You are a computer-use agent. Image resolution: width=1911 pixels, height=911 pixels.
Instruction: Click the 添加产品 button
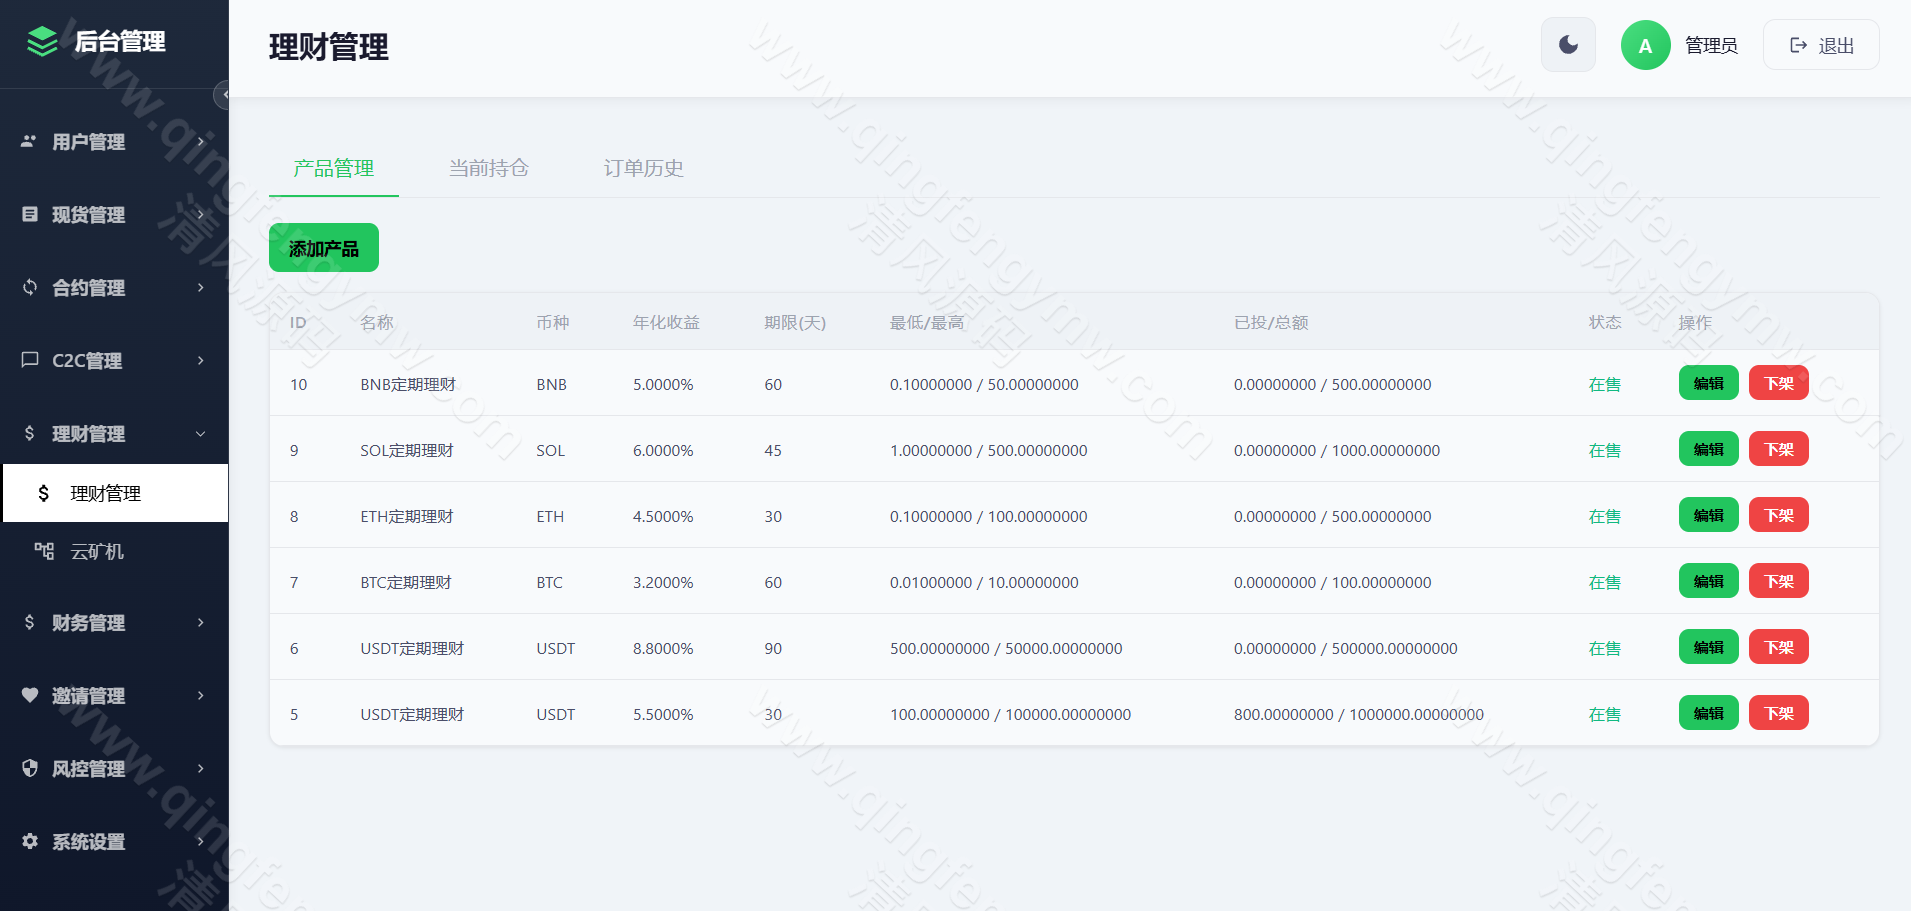[324, 248]
